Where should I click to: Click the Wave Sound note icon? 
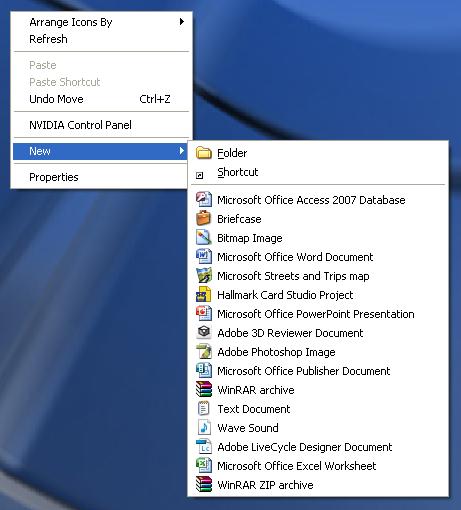(204, 427)
